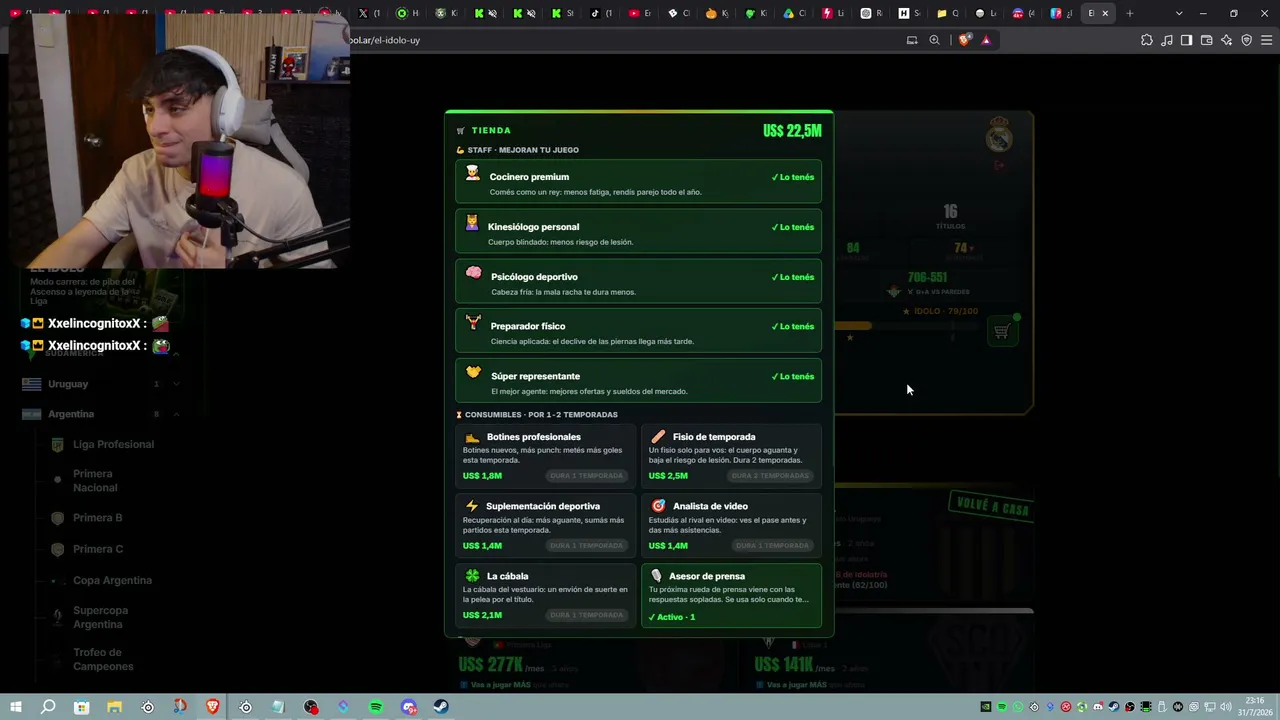Image resolution: width=1280 pixels, height=720 pixels.
Task: Click the Fisio de temporada bandage icon
Action: (x=658, y=437)
